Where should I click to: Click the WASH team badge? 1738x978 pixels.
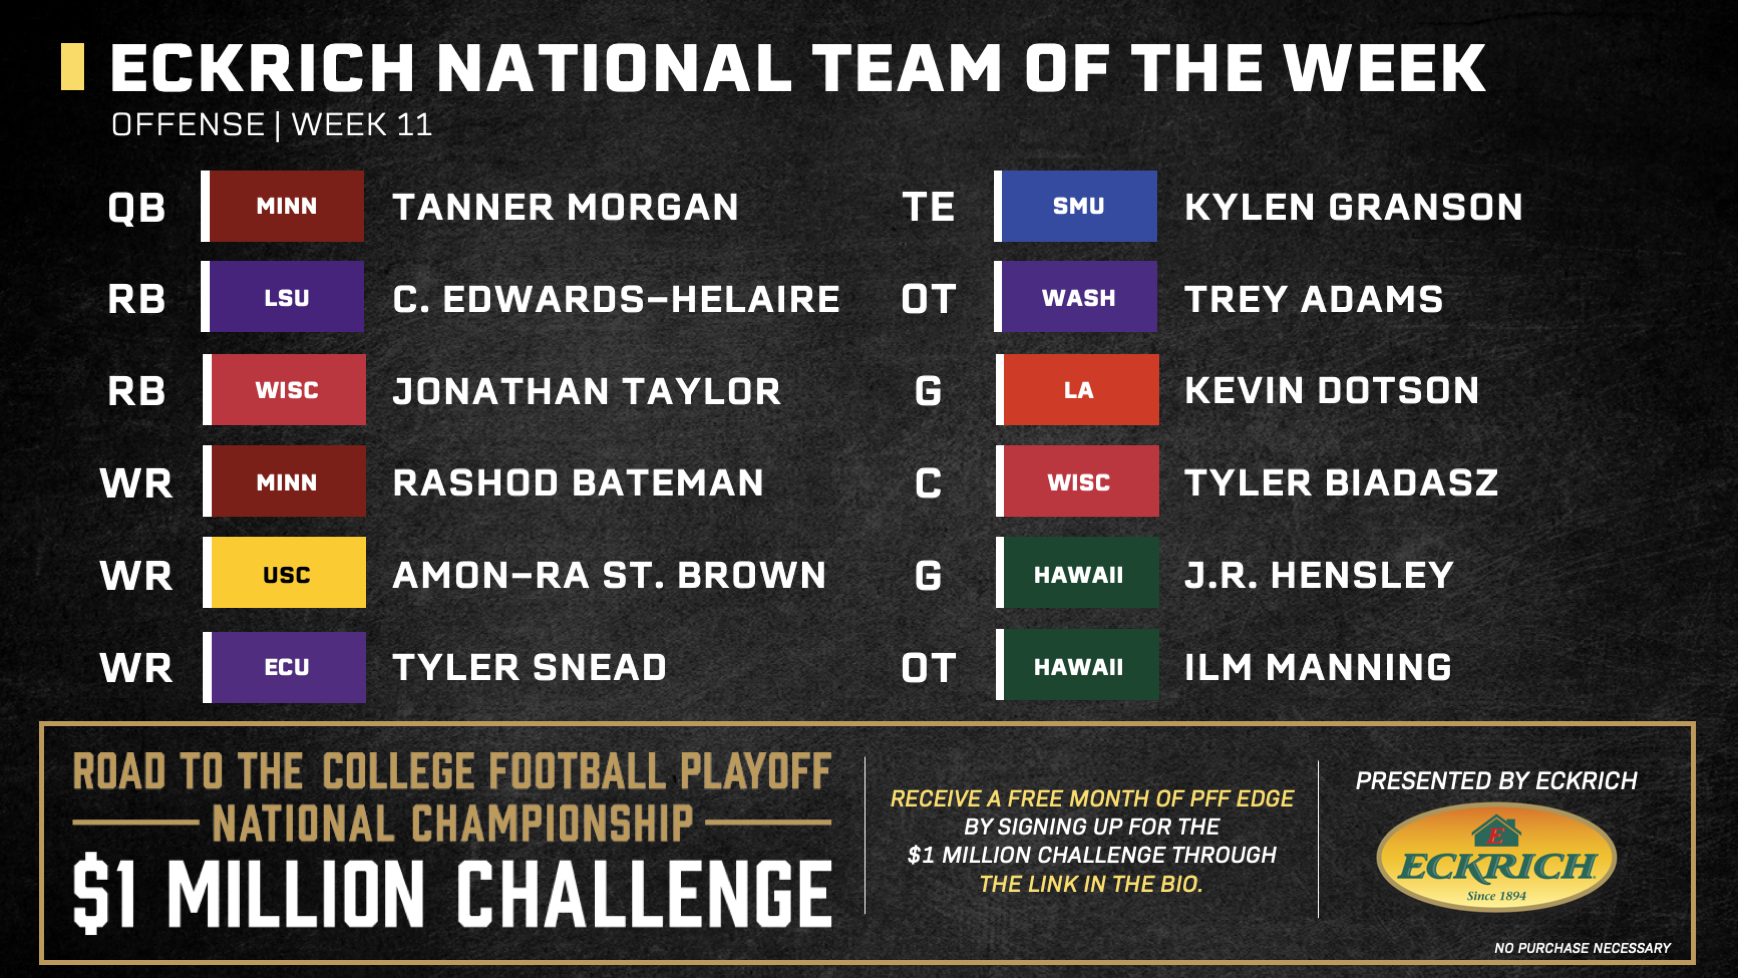click(x=1079, y=297)
